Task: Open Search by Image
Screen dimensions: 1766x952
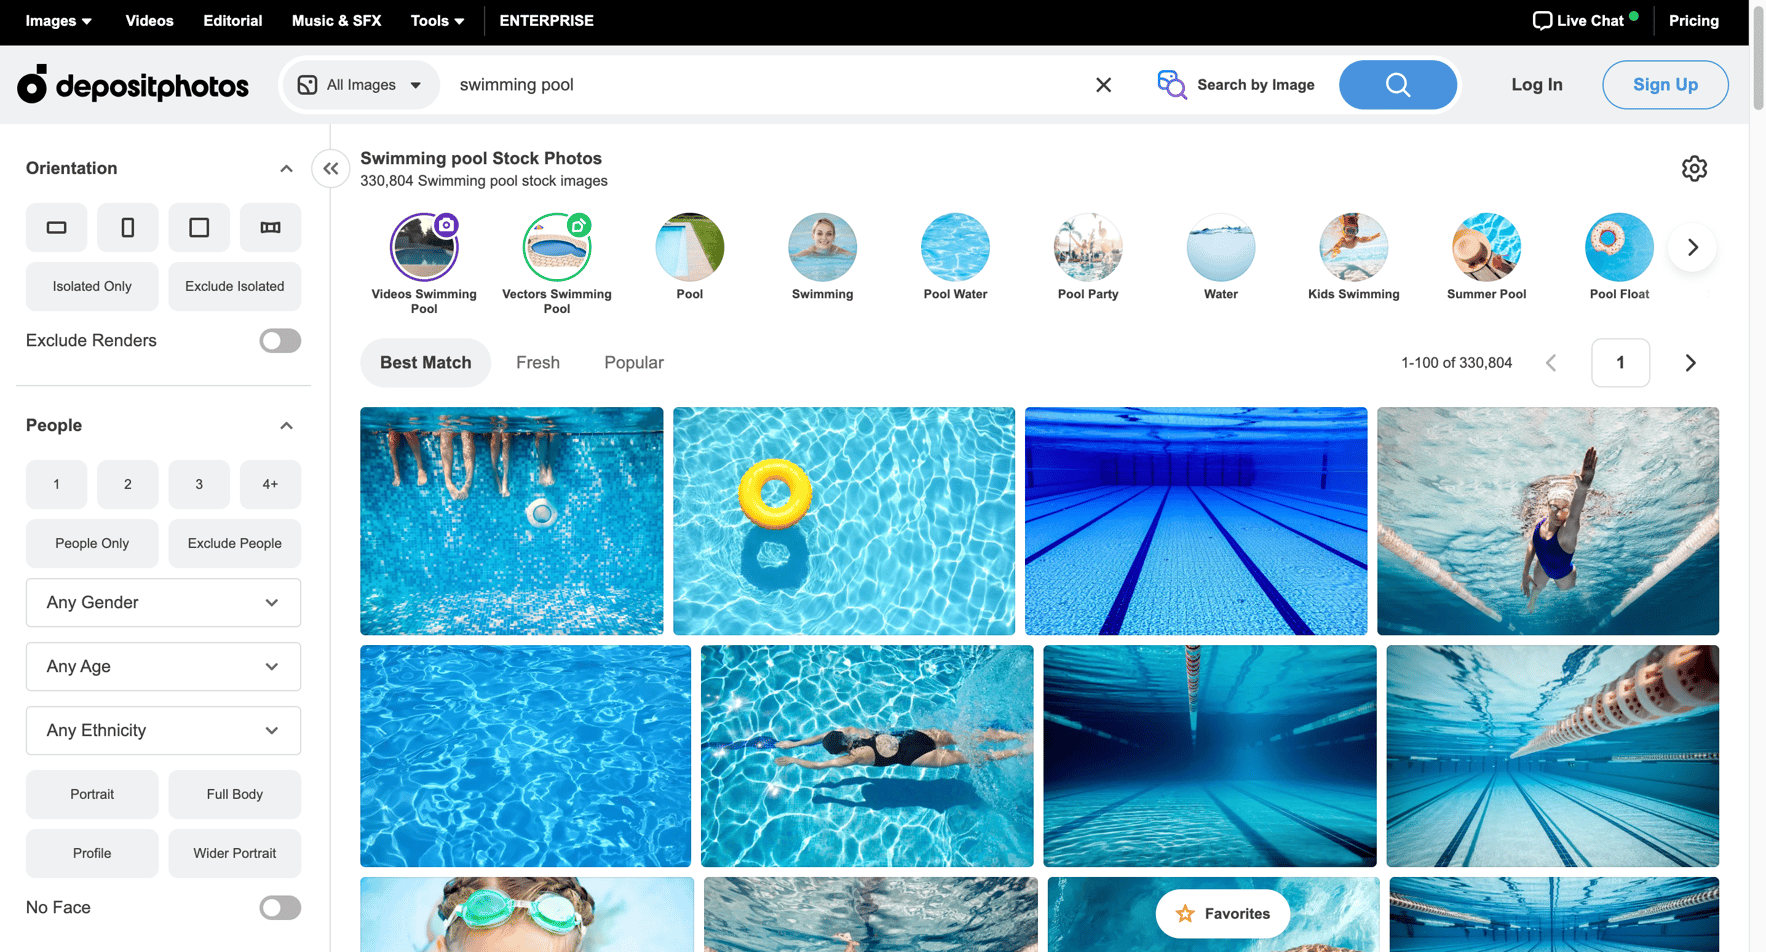Action: pyautogui.click(x=1236, y=85)
